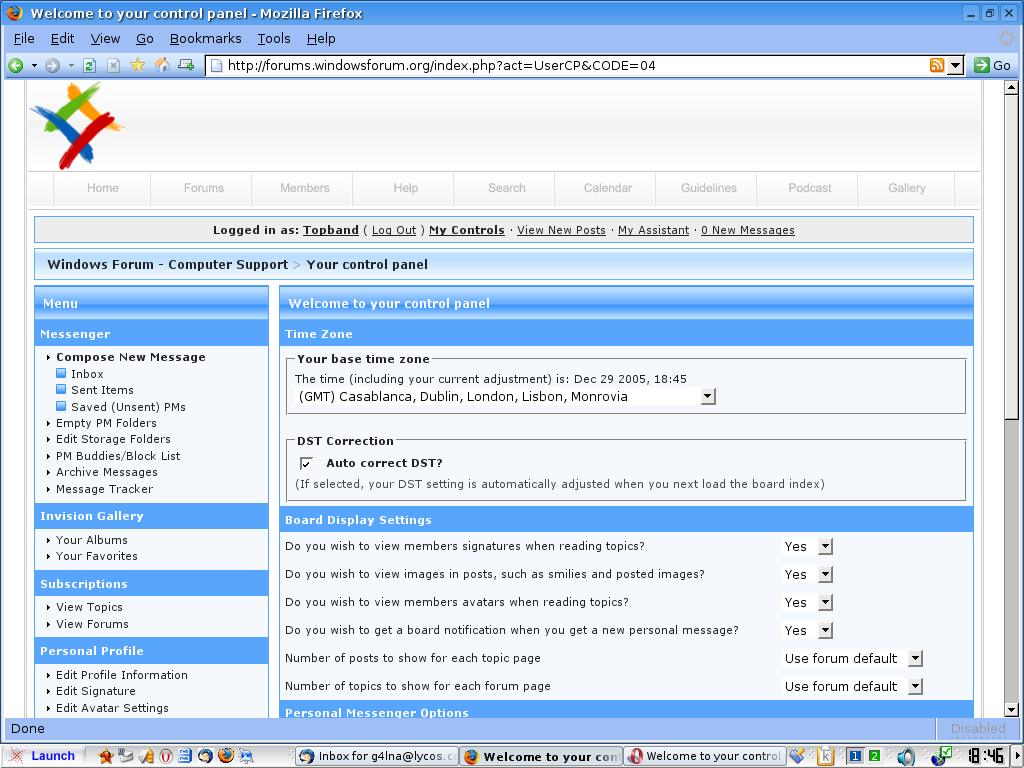Open the base time zone dropdown
Screen dimensions: 1024x768
(x=506, y=396)
